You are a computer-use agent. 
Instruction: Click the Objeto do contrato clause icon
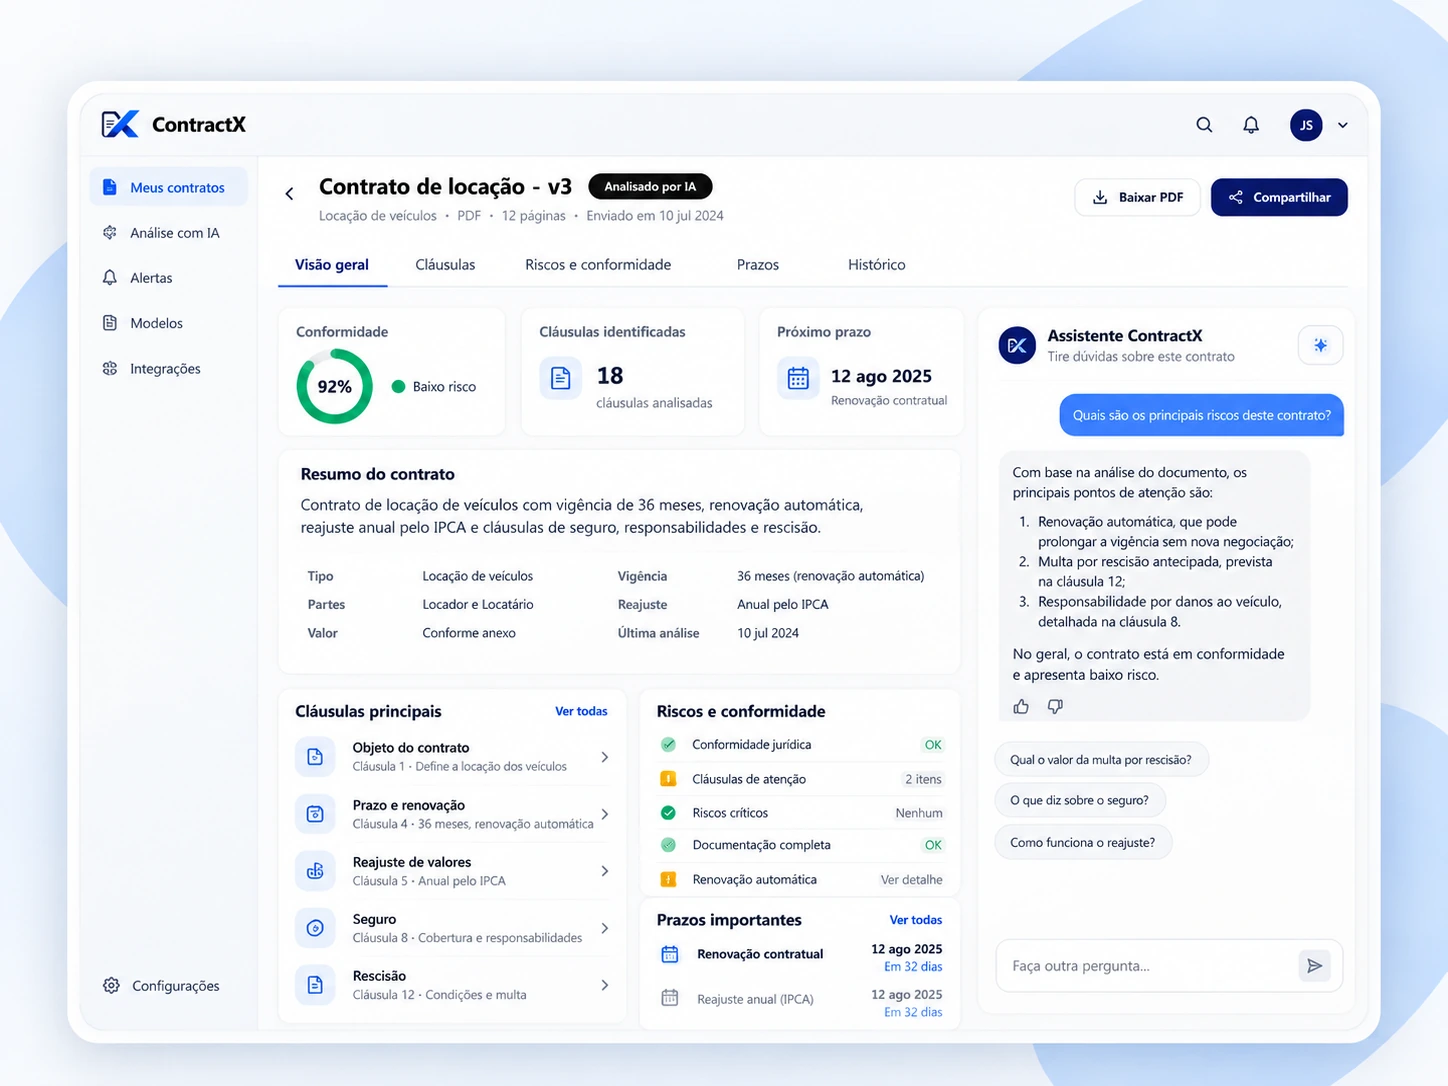(315, 757)
